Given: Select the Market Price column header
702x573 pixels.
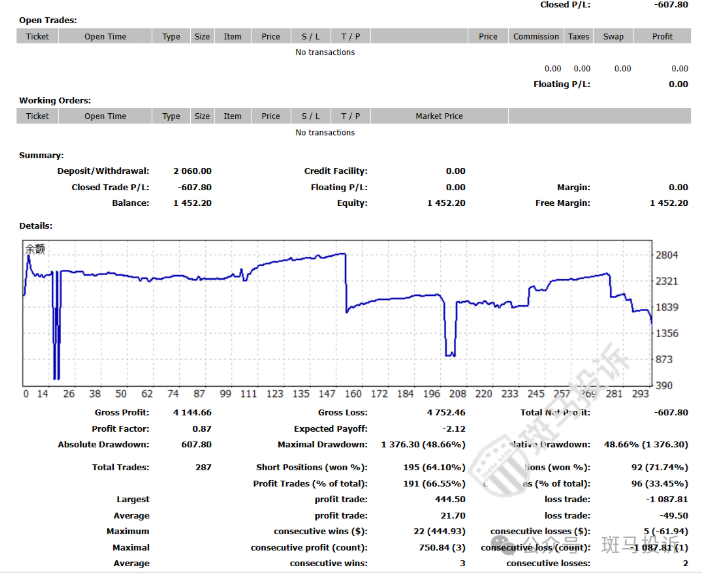Looking at the screenshot, I should [x=439, y=116].
